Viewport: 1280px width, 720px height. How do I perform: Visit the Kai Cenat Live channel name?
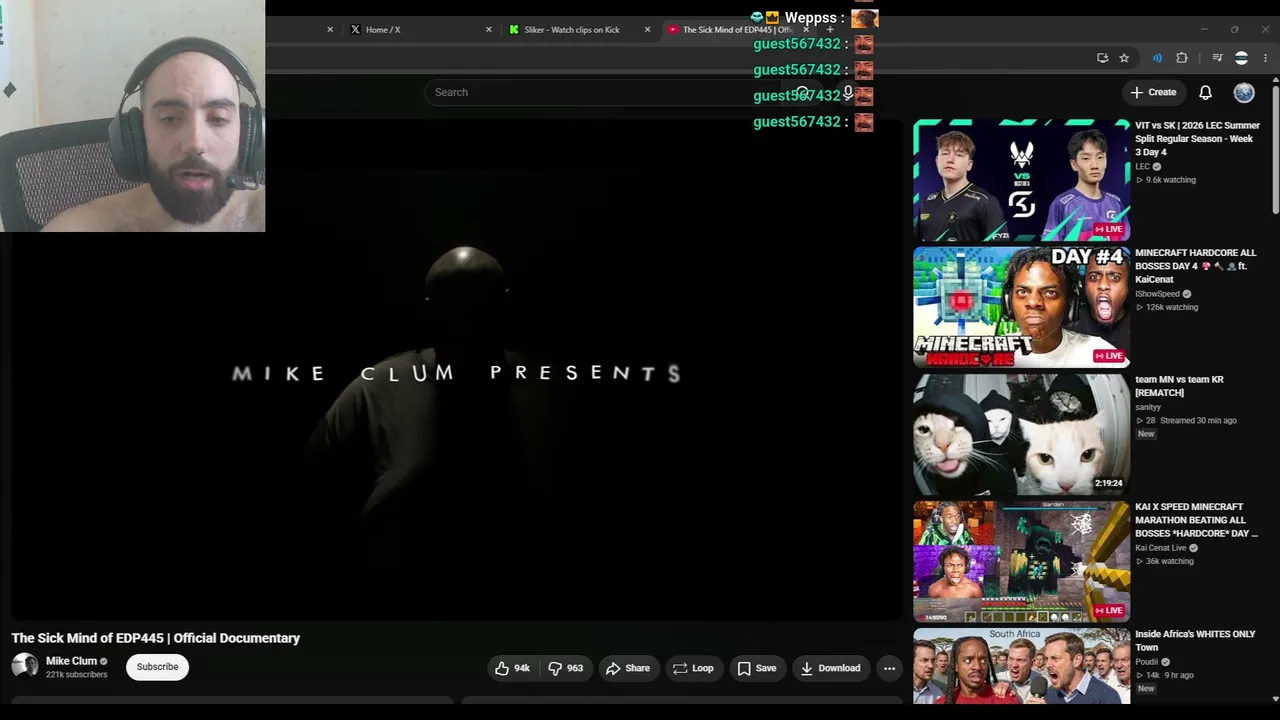(x=1160, y=548)
